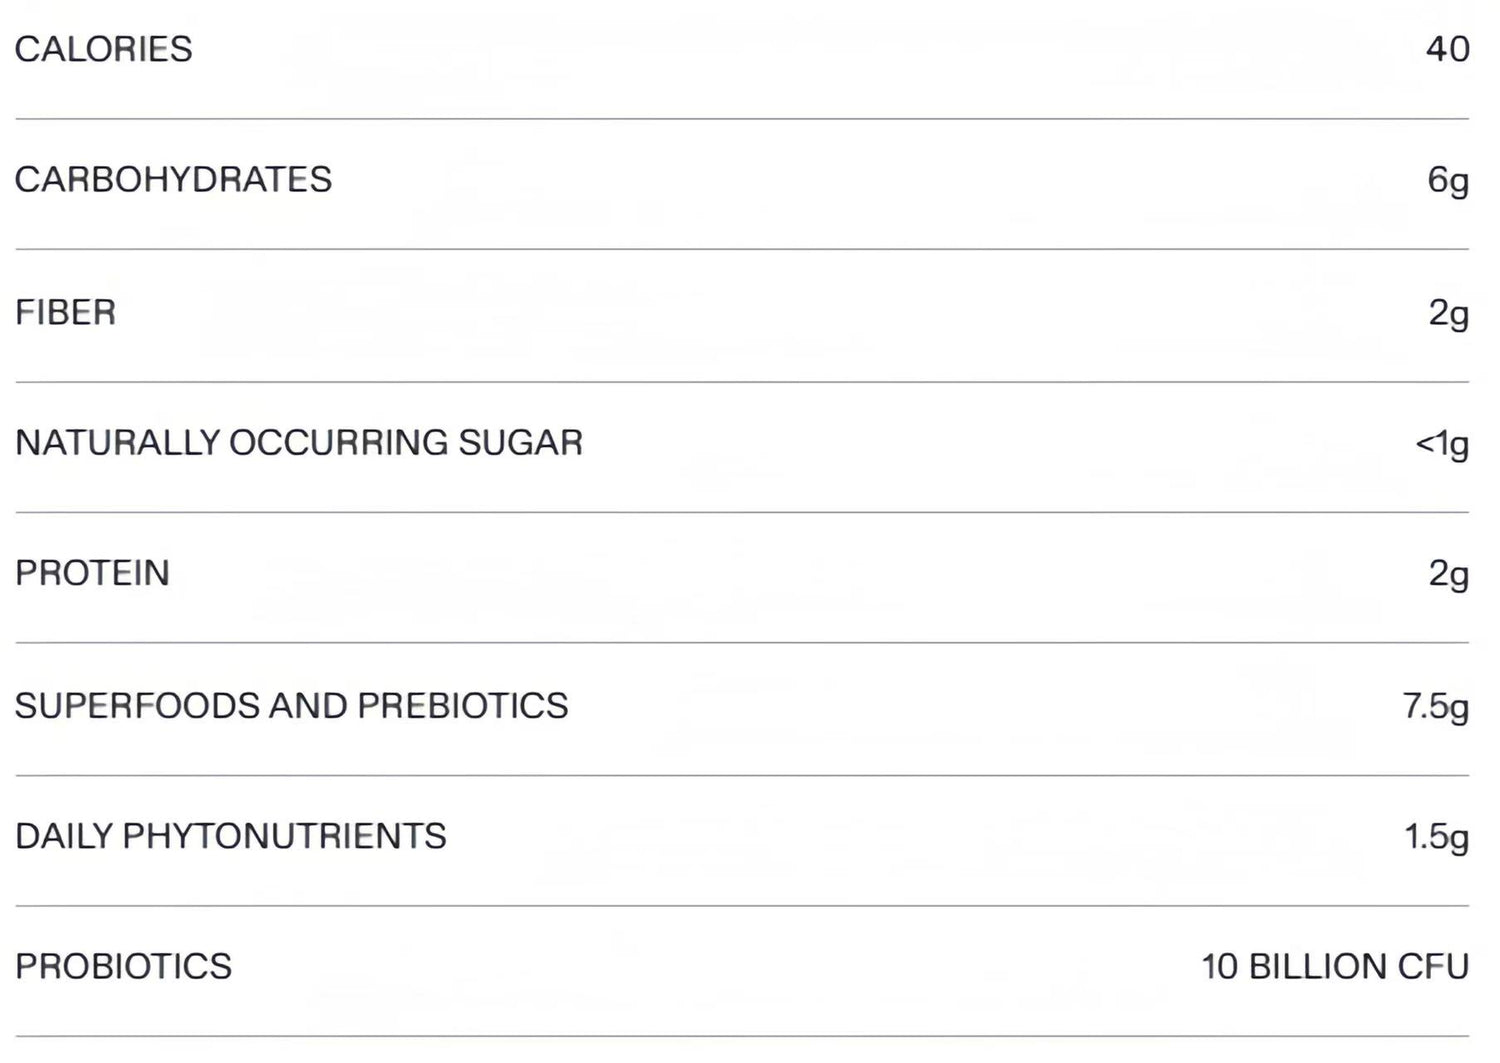Select the calories value 40
Viewport: 1500px width, 1063px height.
1447,49
